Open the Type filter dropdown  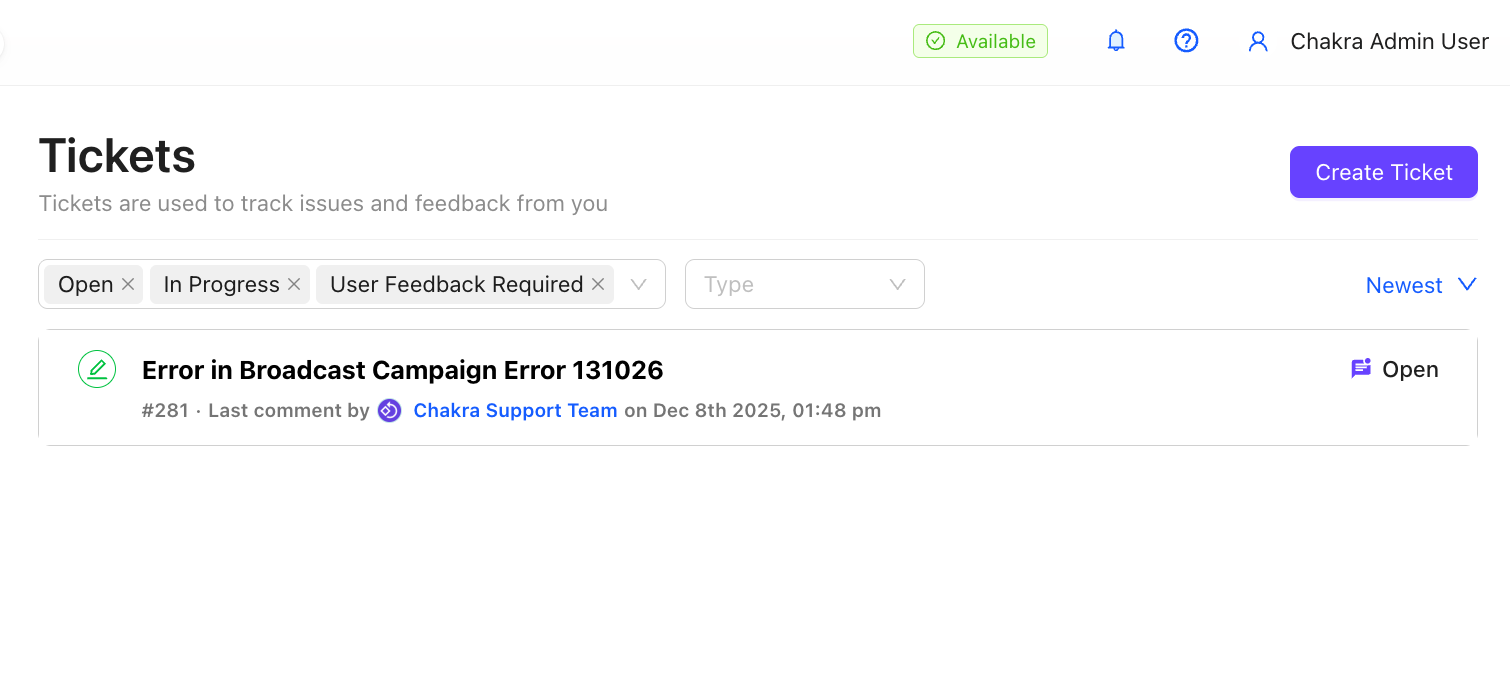click(x=804, y=284)
